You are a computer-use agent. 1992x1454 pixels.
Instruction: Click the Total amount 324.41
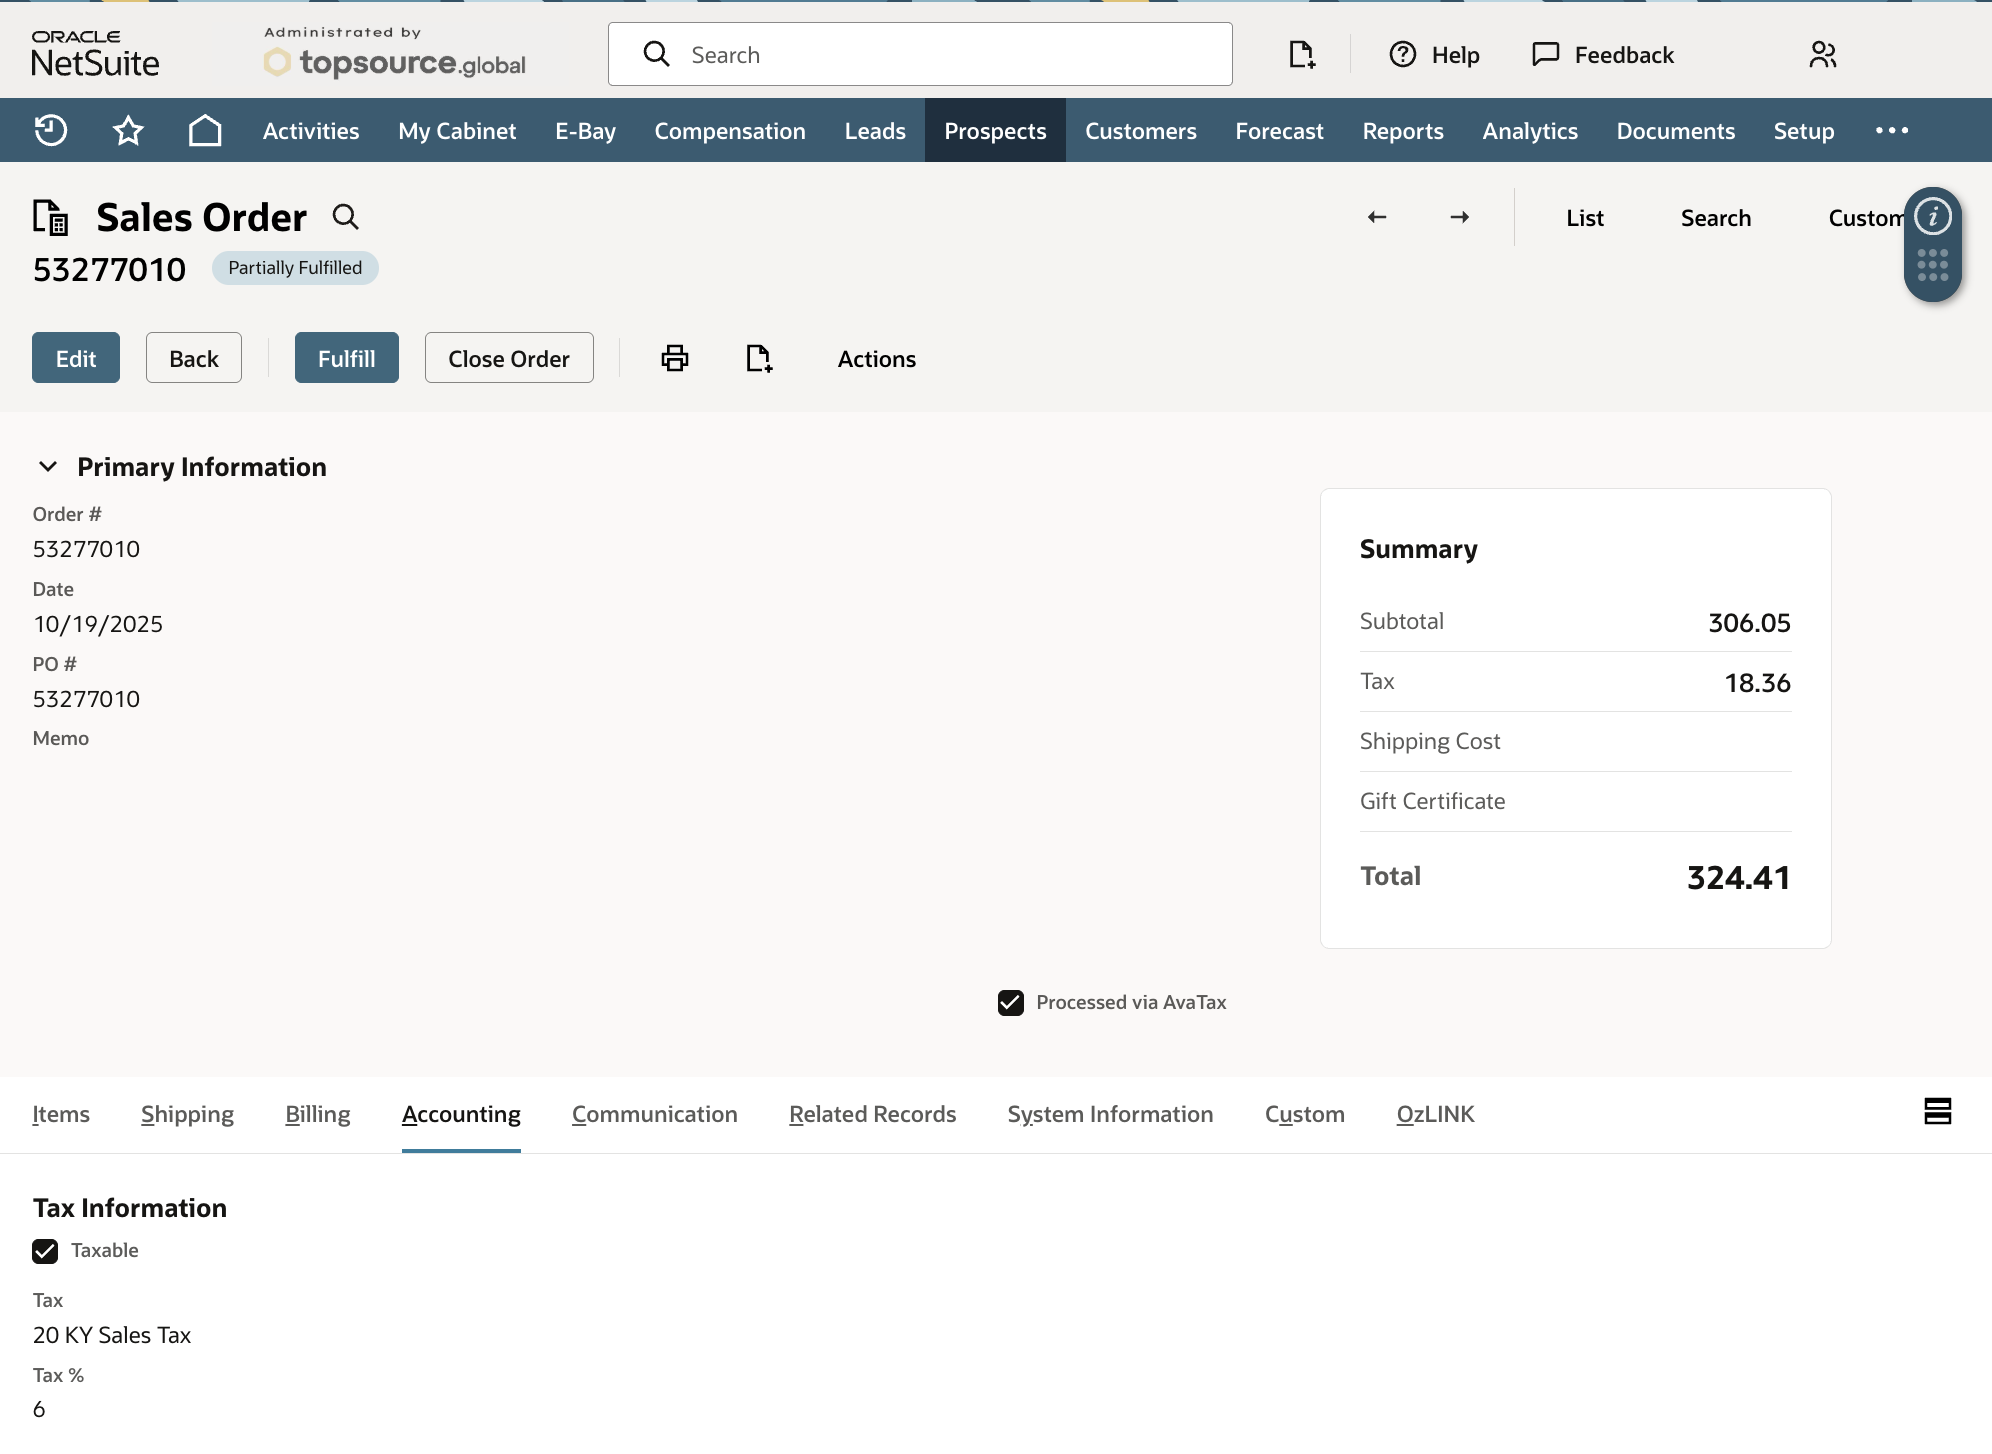coord(1739,878)
